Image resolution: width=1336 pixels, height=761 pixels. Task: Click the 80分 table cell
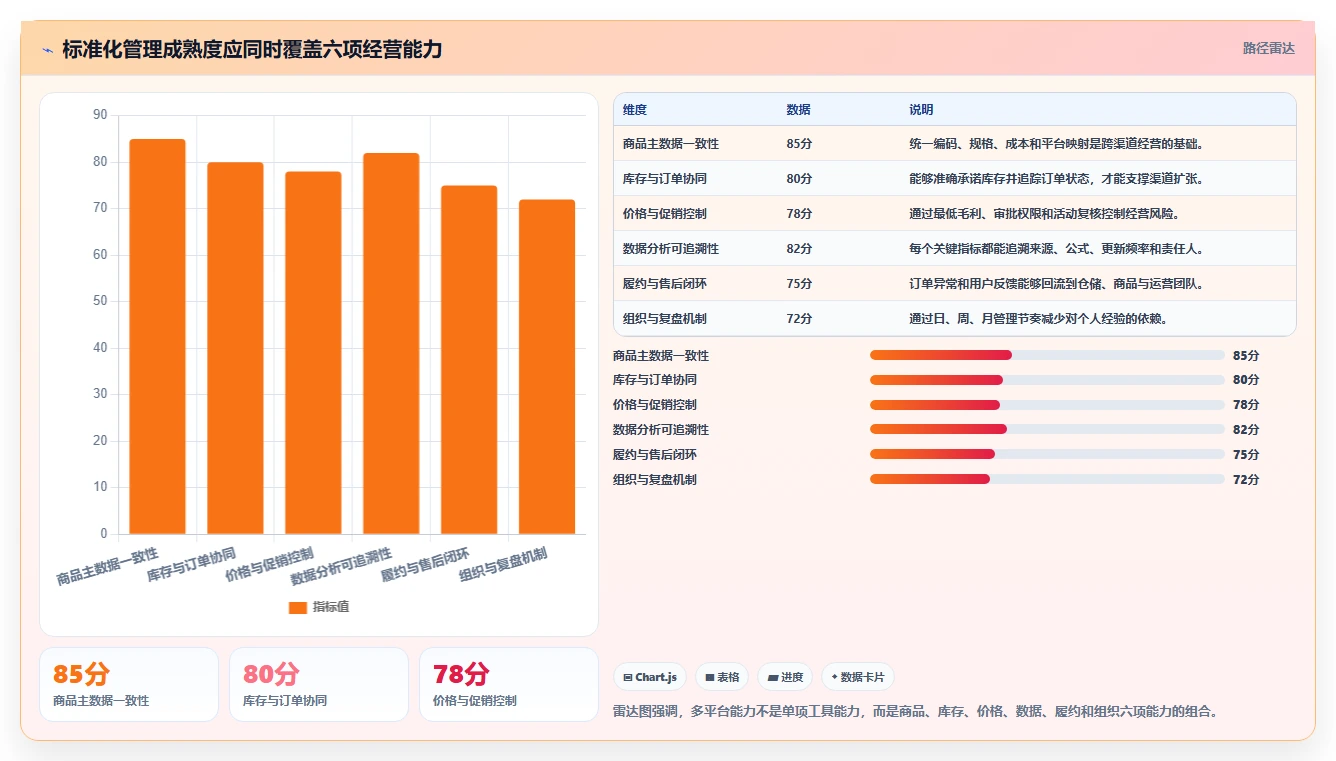(800, 179)
